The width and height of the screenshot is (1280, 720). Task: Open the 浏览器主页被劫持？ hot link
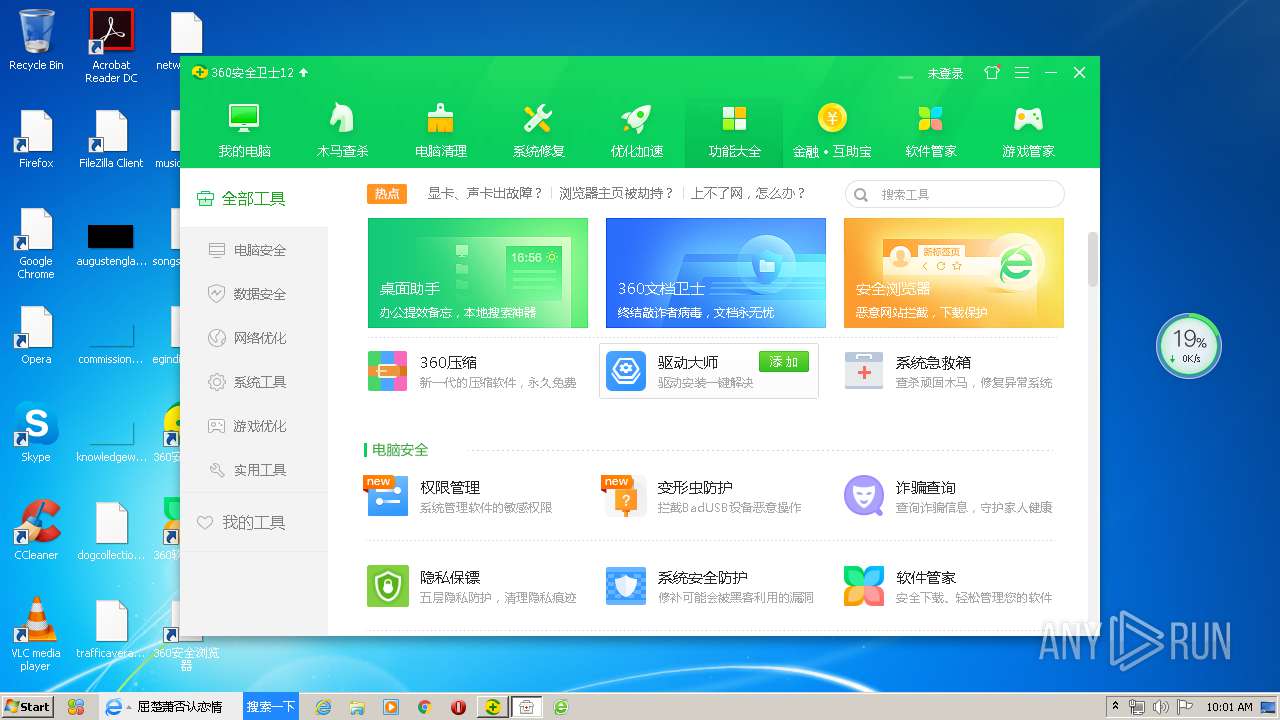(x=617, y=193)
